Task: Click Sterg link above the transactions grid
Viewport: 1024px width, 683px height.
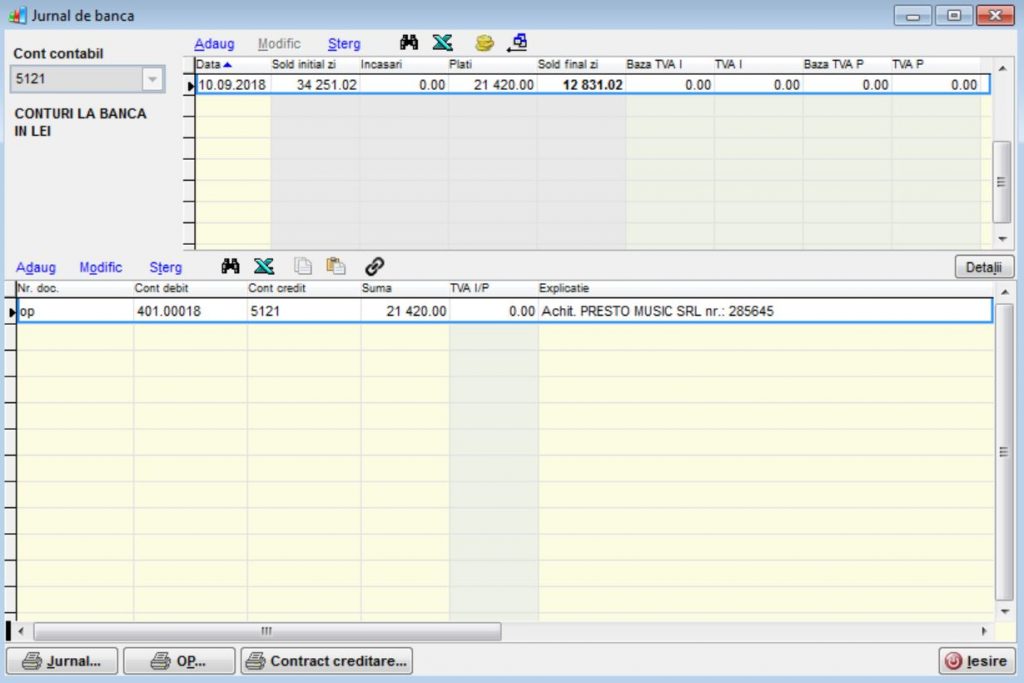Action: (x=166, y=267)
